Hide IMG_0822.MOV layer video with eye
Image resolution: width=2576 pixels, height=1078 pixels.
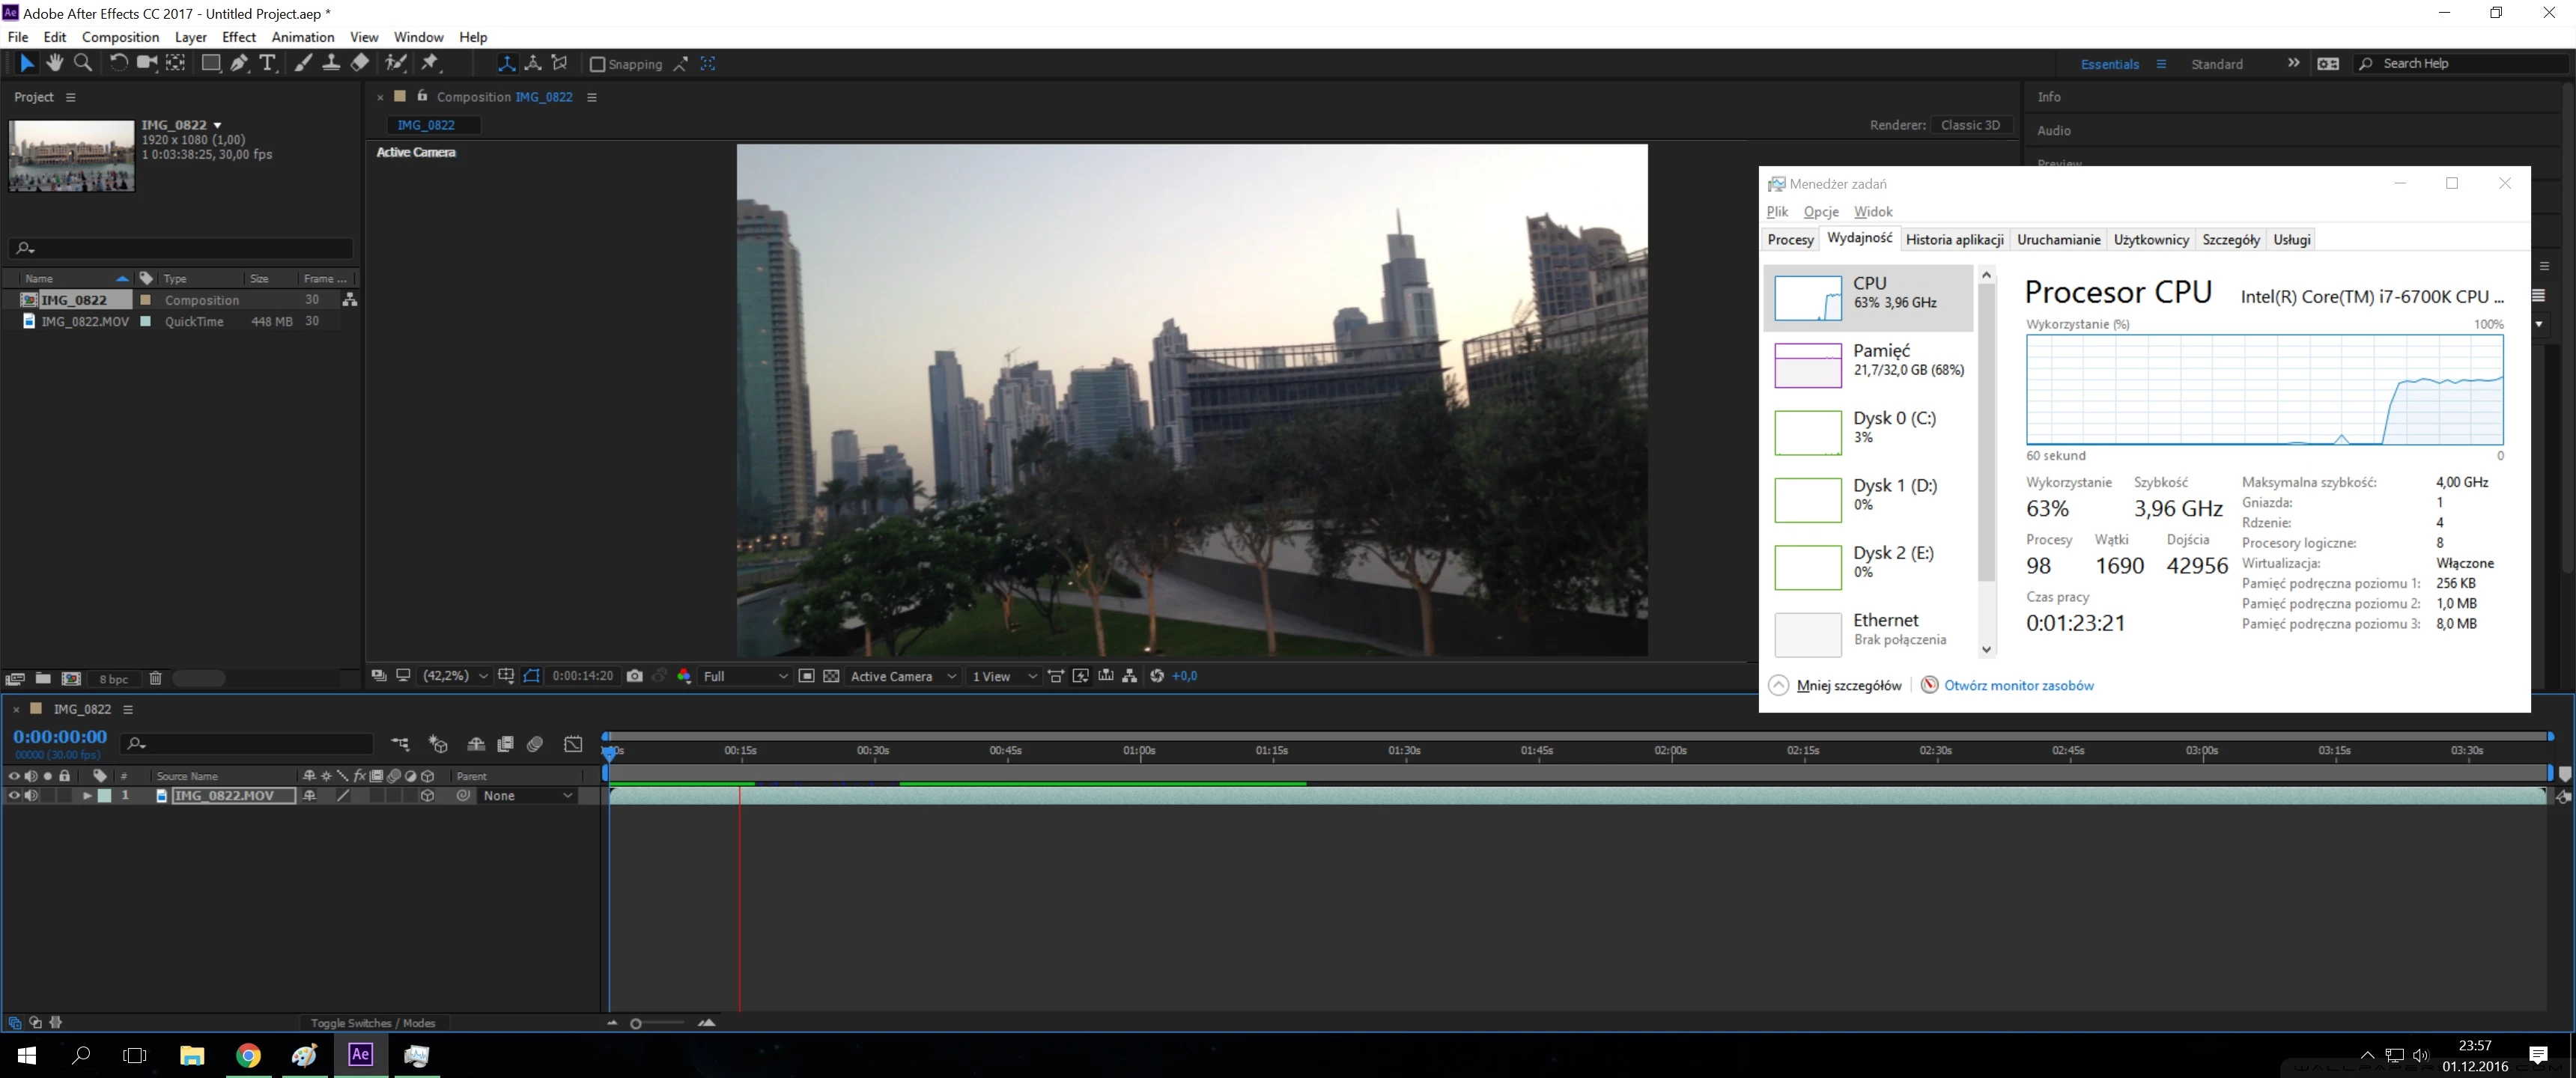(14, 796)
